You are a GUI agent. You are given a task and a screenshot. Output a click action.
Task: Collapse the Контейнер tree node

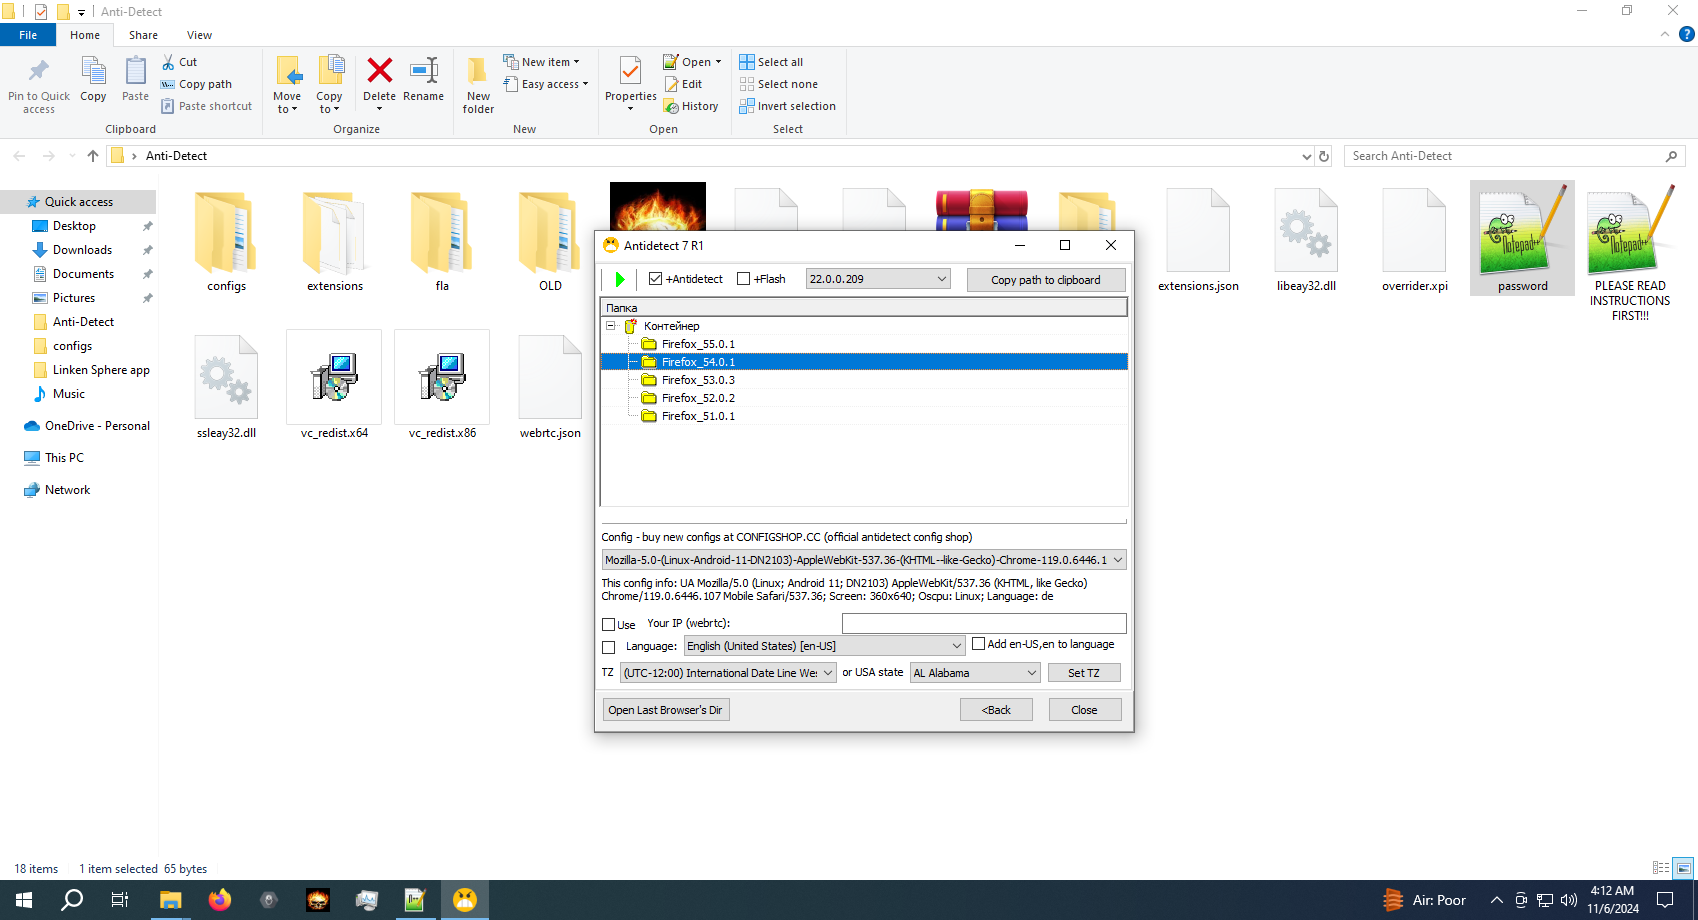click(x=610, y=326)
